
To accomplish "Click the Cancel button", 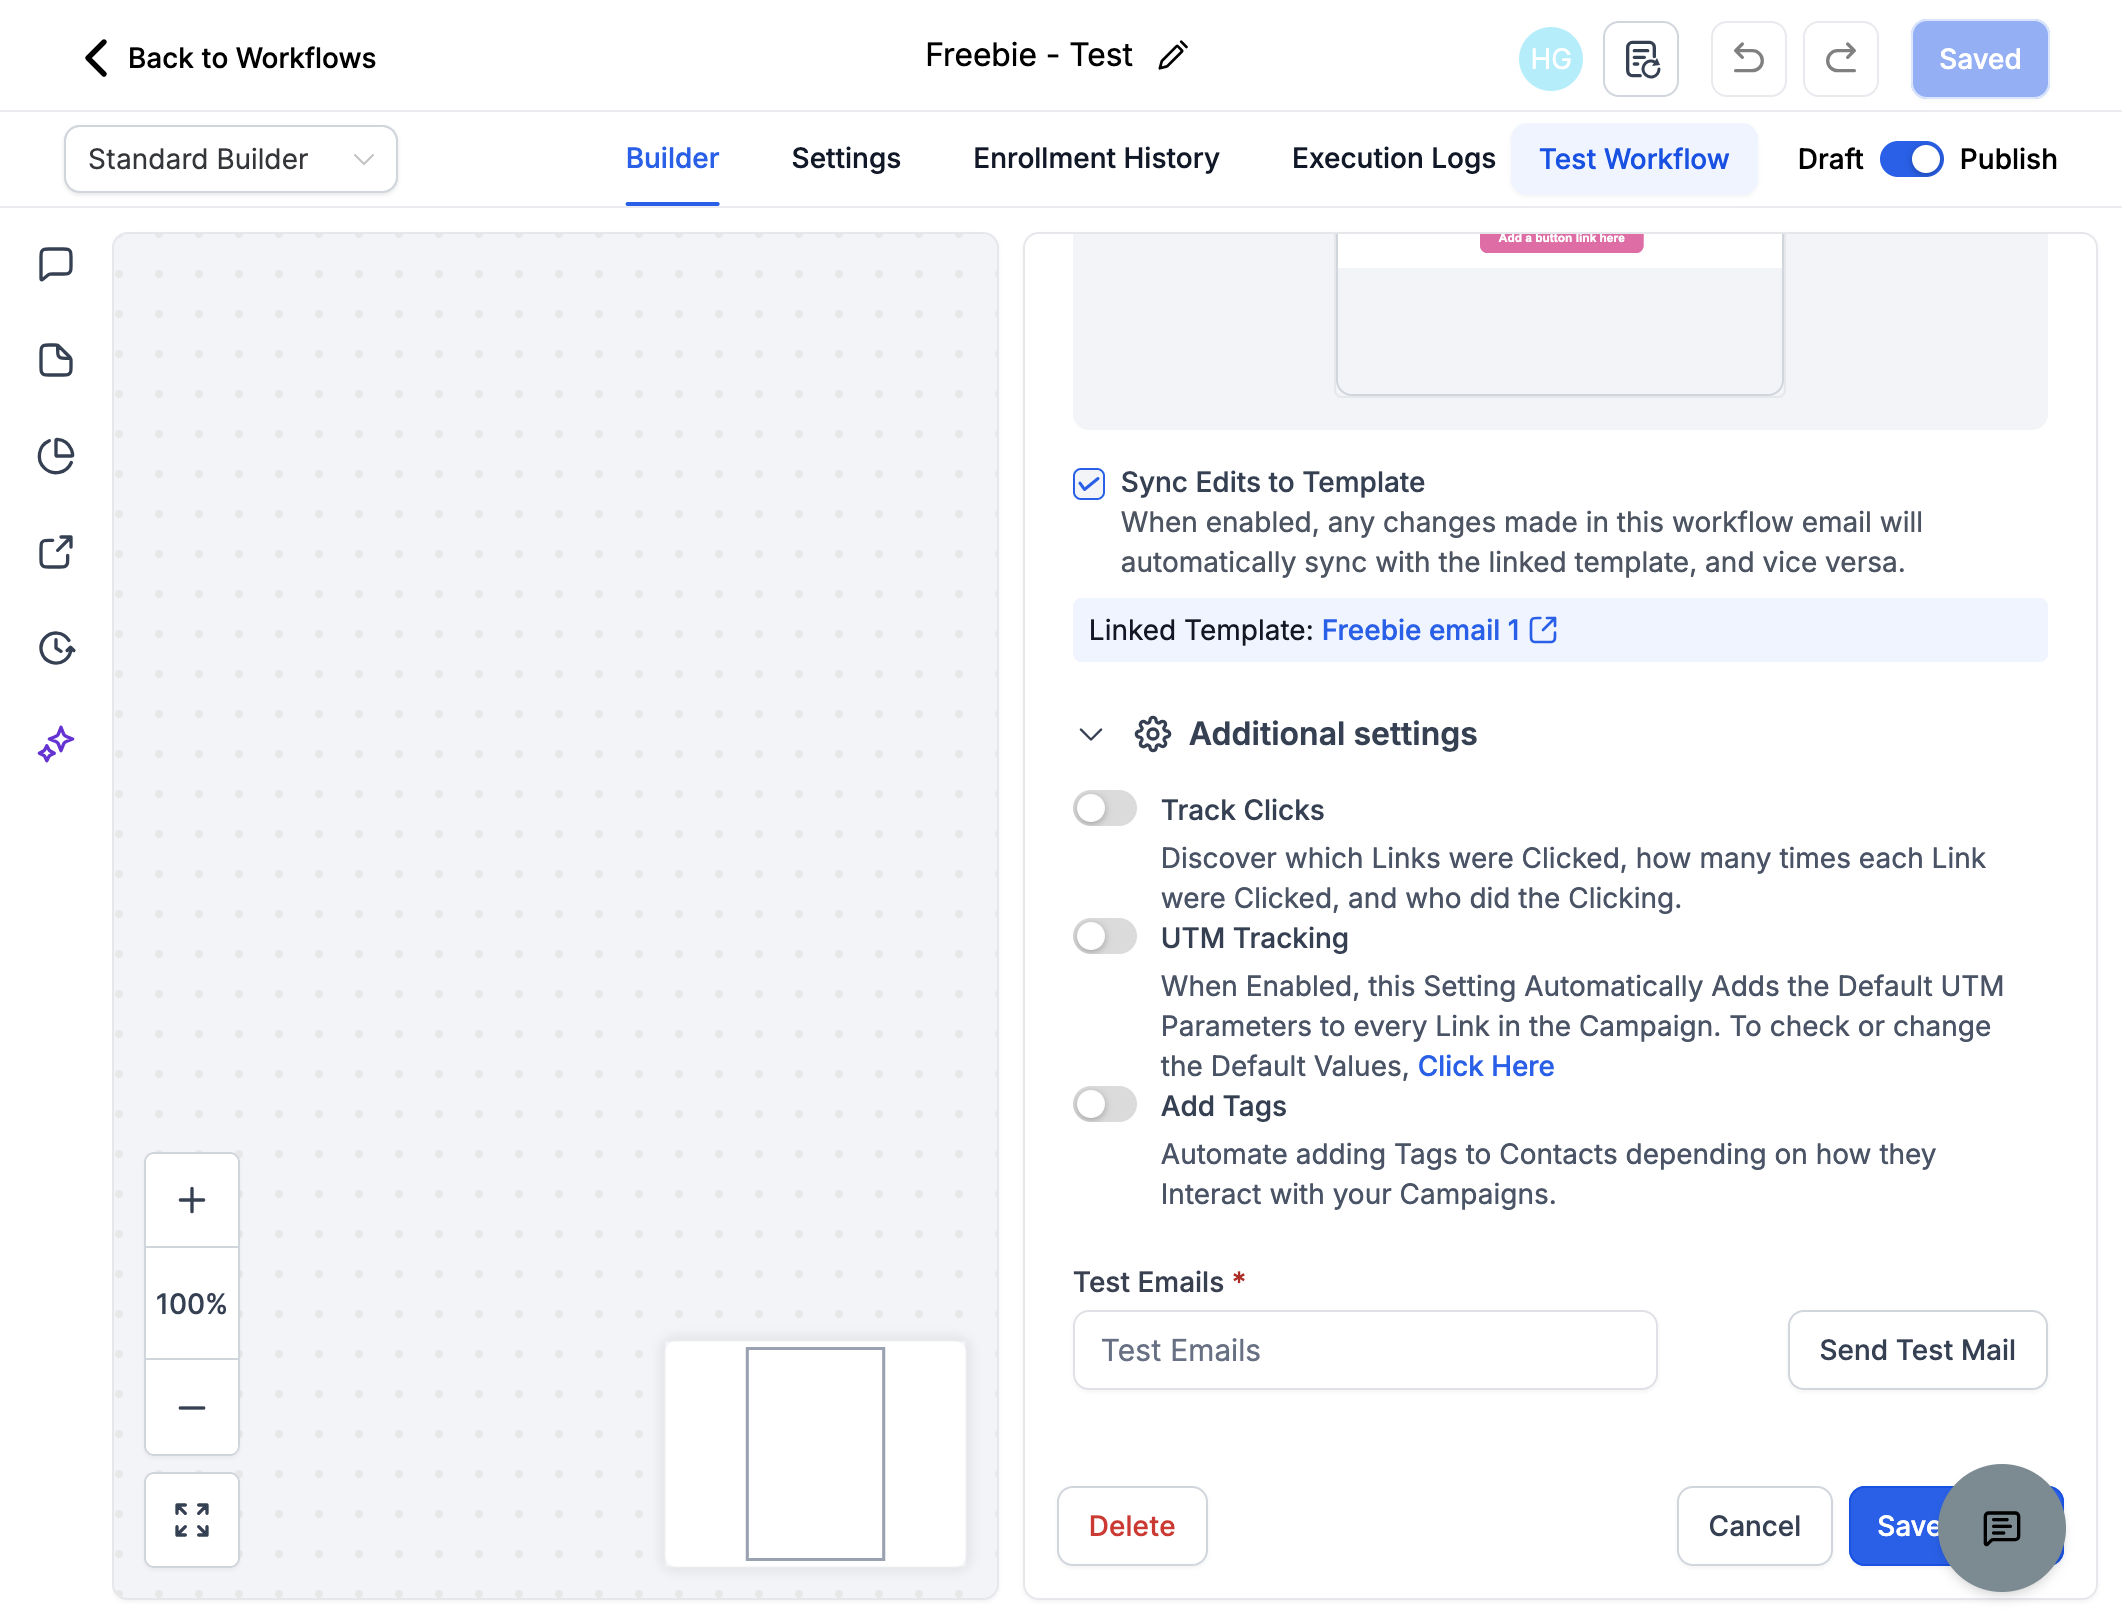I will (x=1754, y=1526).
